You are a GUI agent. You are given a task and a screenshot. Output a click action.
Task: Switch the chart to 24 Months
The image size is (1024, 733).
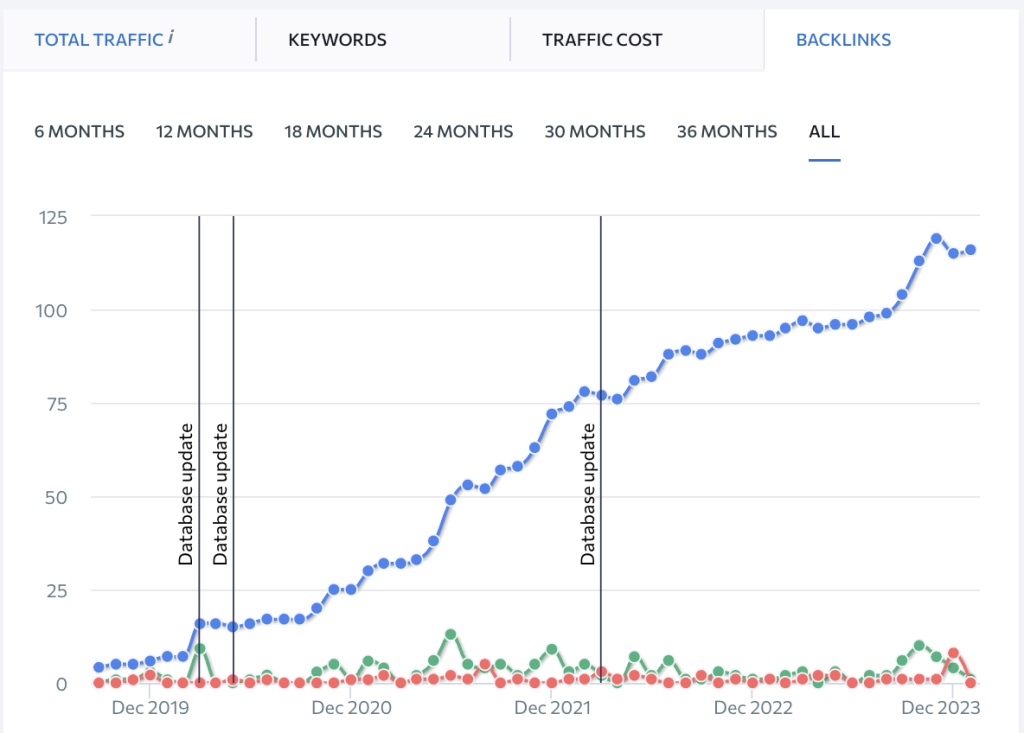coord(463,132)
